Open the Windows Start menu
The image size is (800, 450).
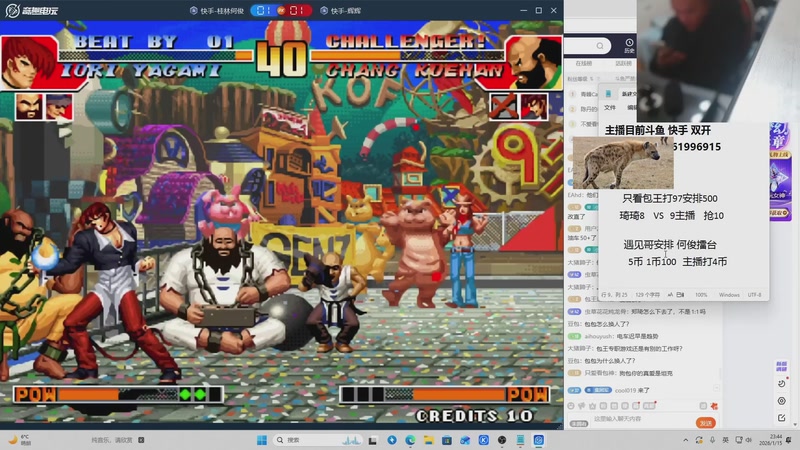click(x=262, y=440)
